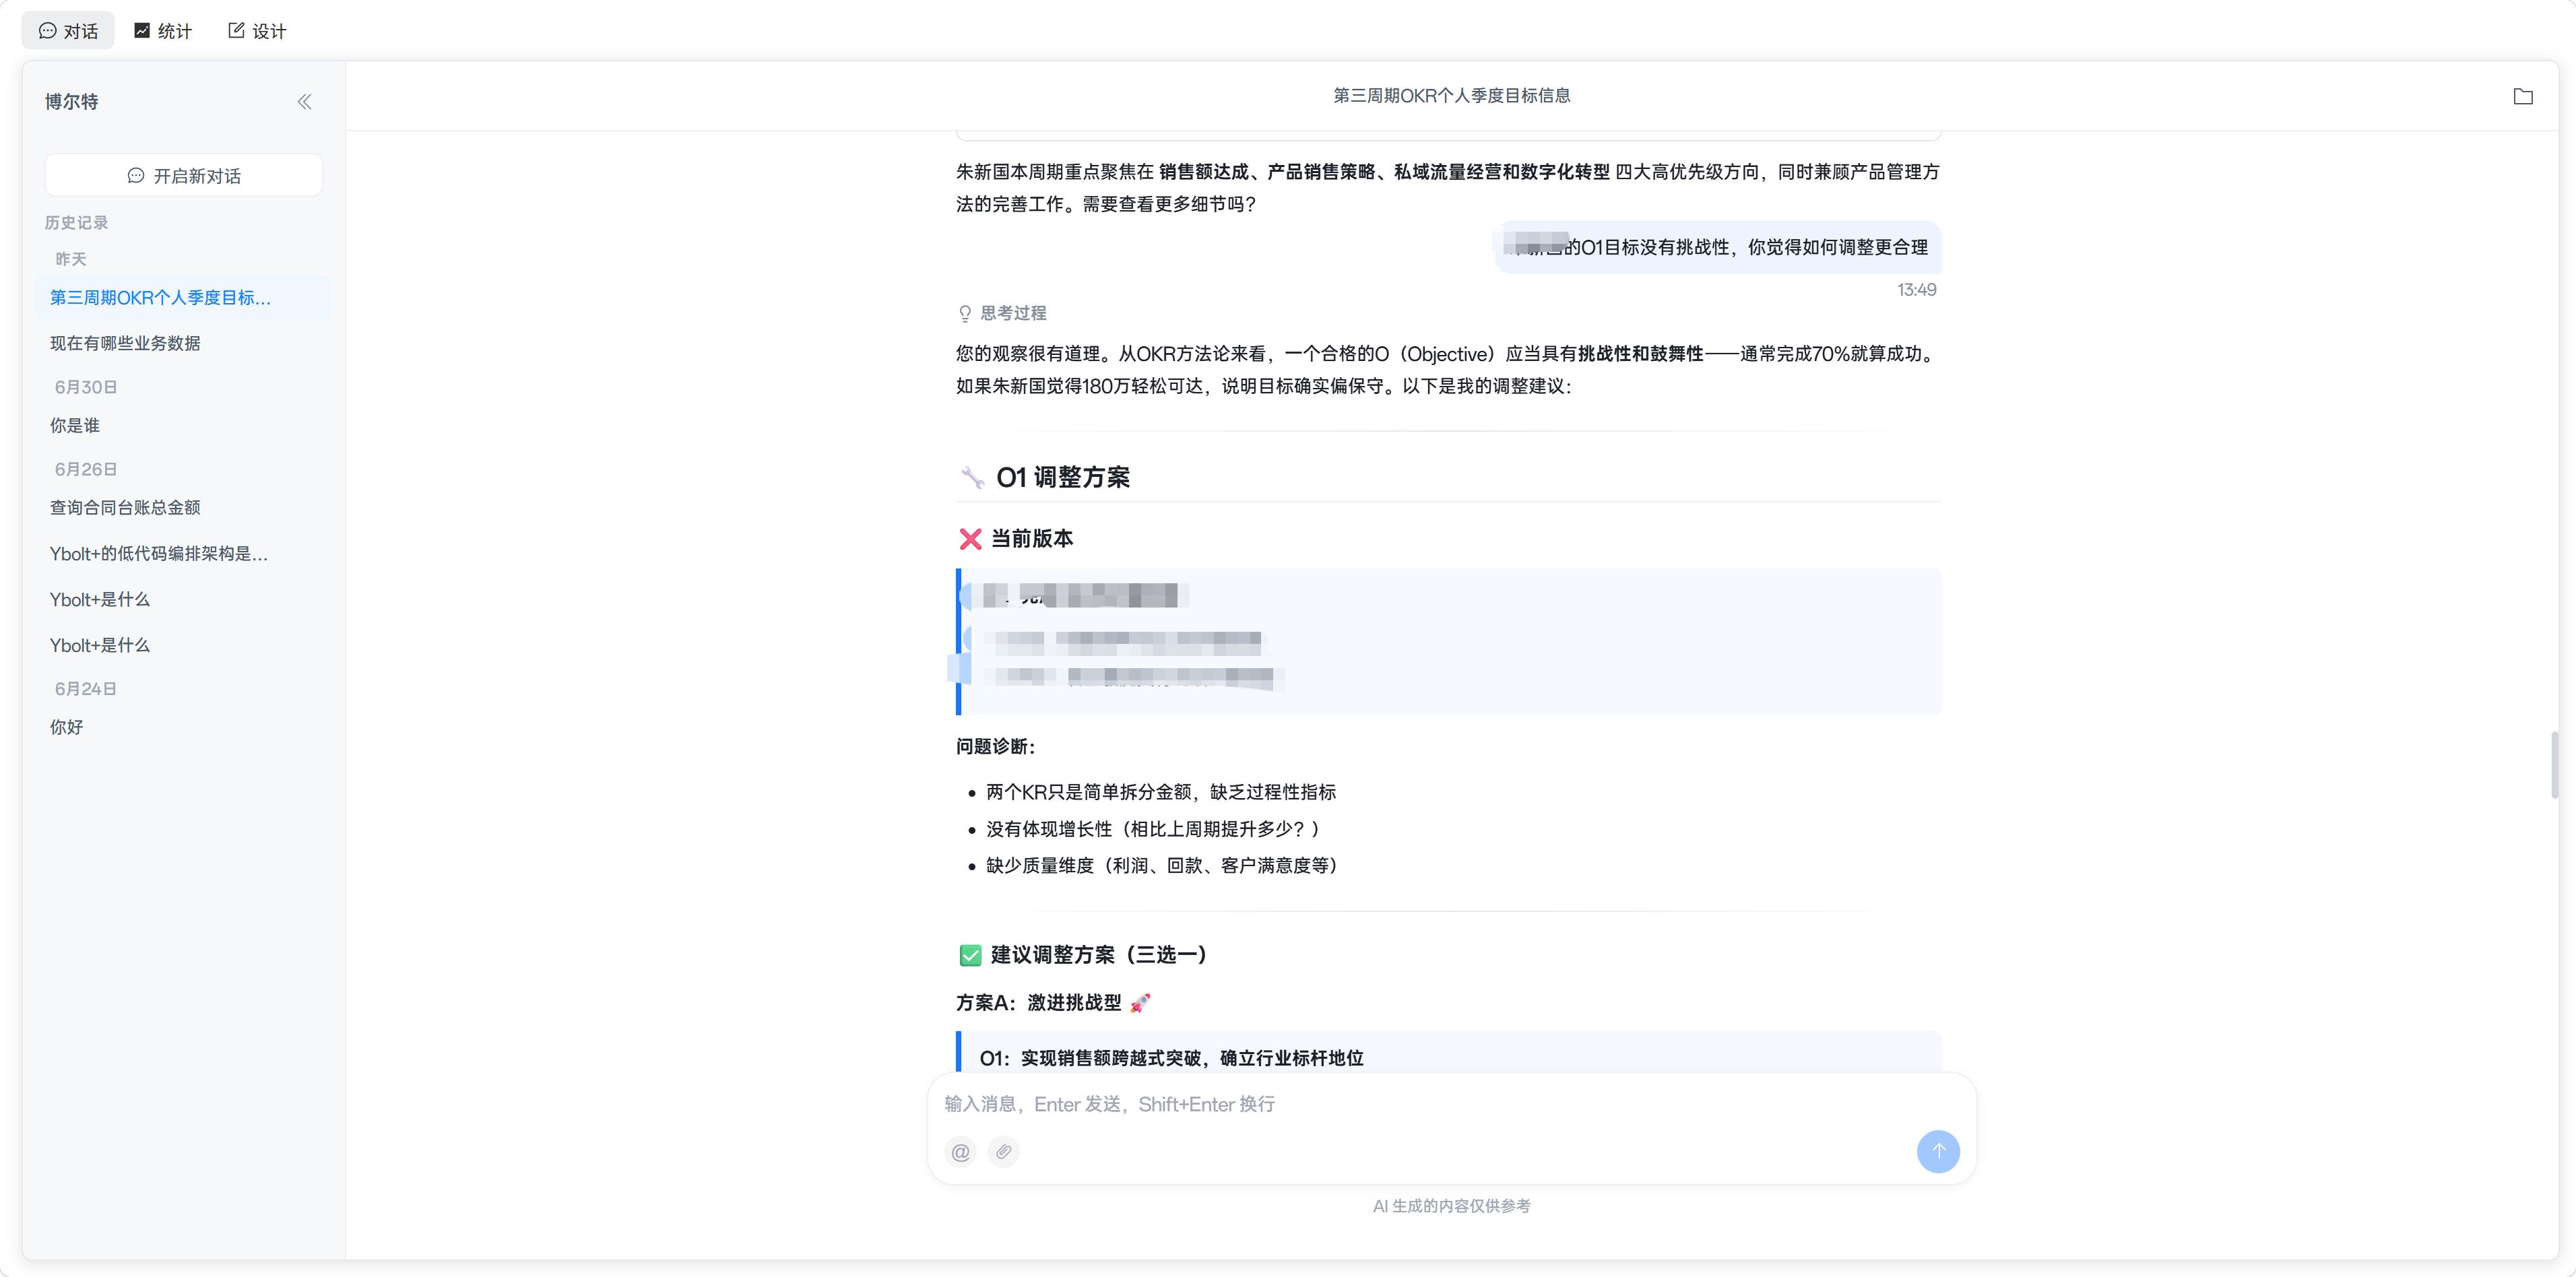Viewport: 2576px width, 1277px height.
Task: Open chat 现在有哪些业务数据
Action: (184, 344)
